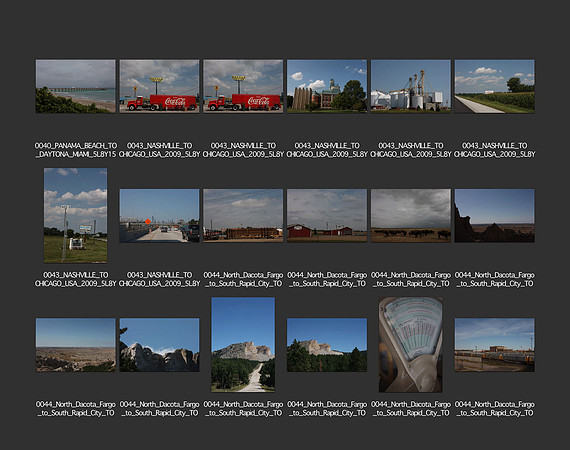The height and width of the screenshot is (450, 570).
Task: Click the 0044_North_Dacota_Fargo label under the logs photo
Action: click(243, 279)
